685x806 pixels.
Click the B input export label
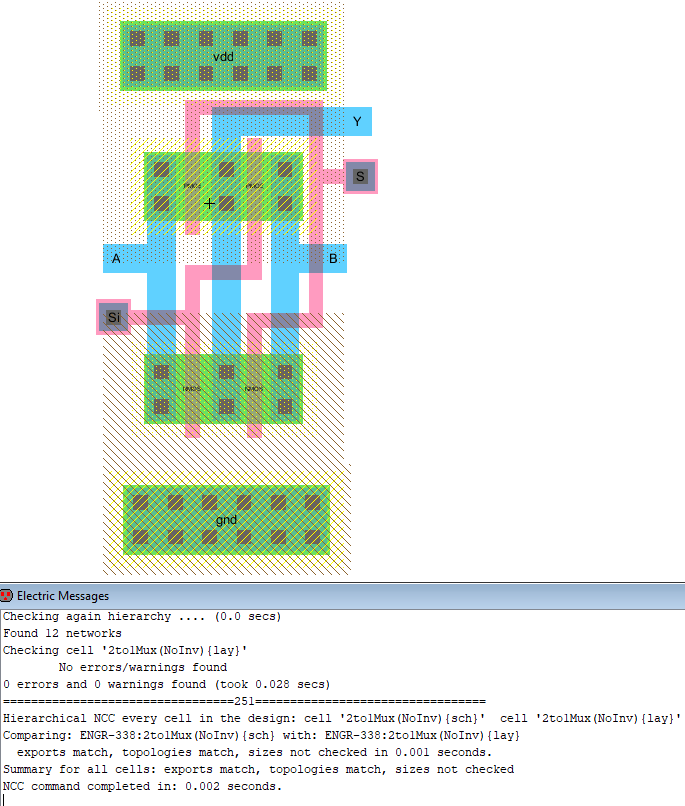pyautogui.click(x=333, y=259)
